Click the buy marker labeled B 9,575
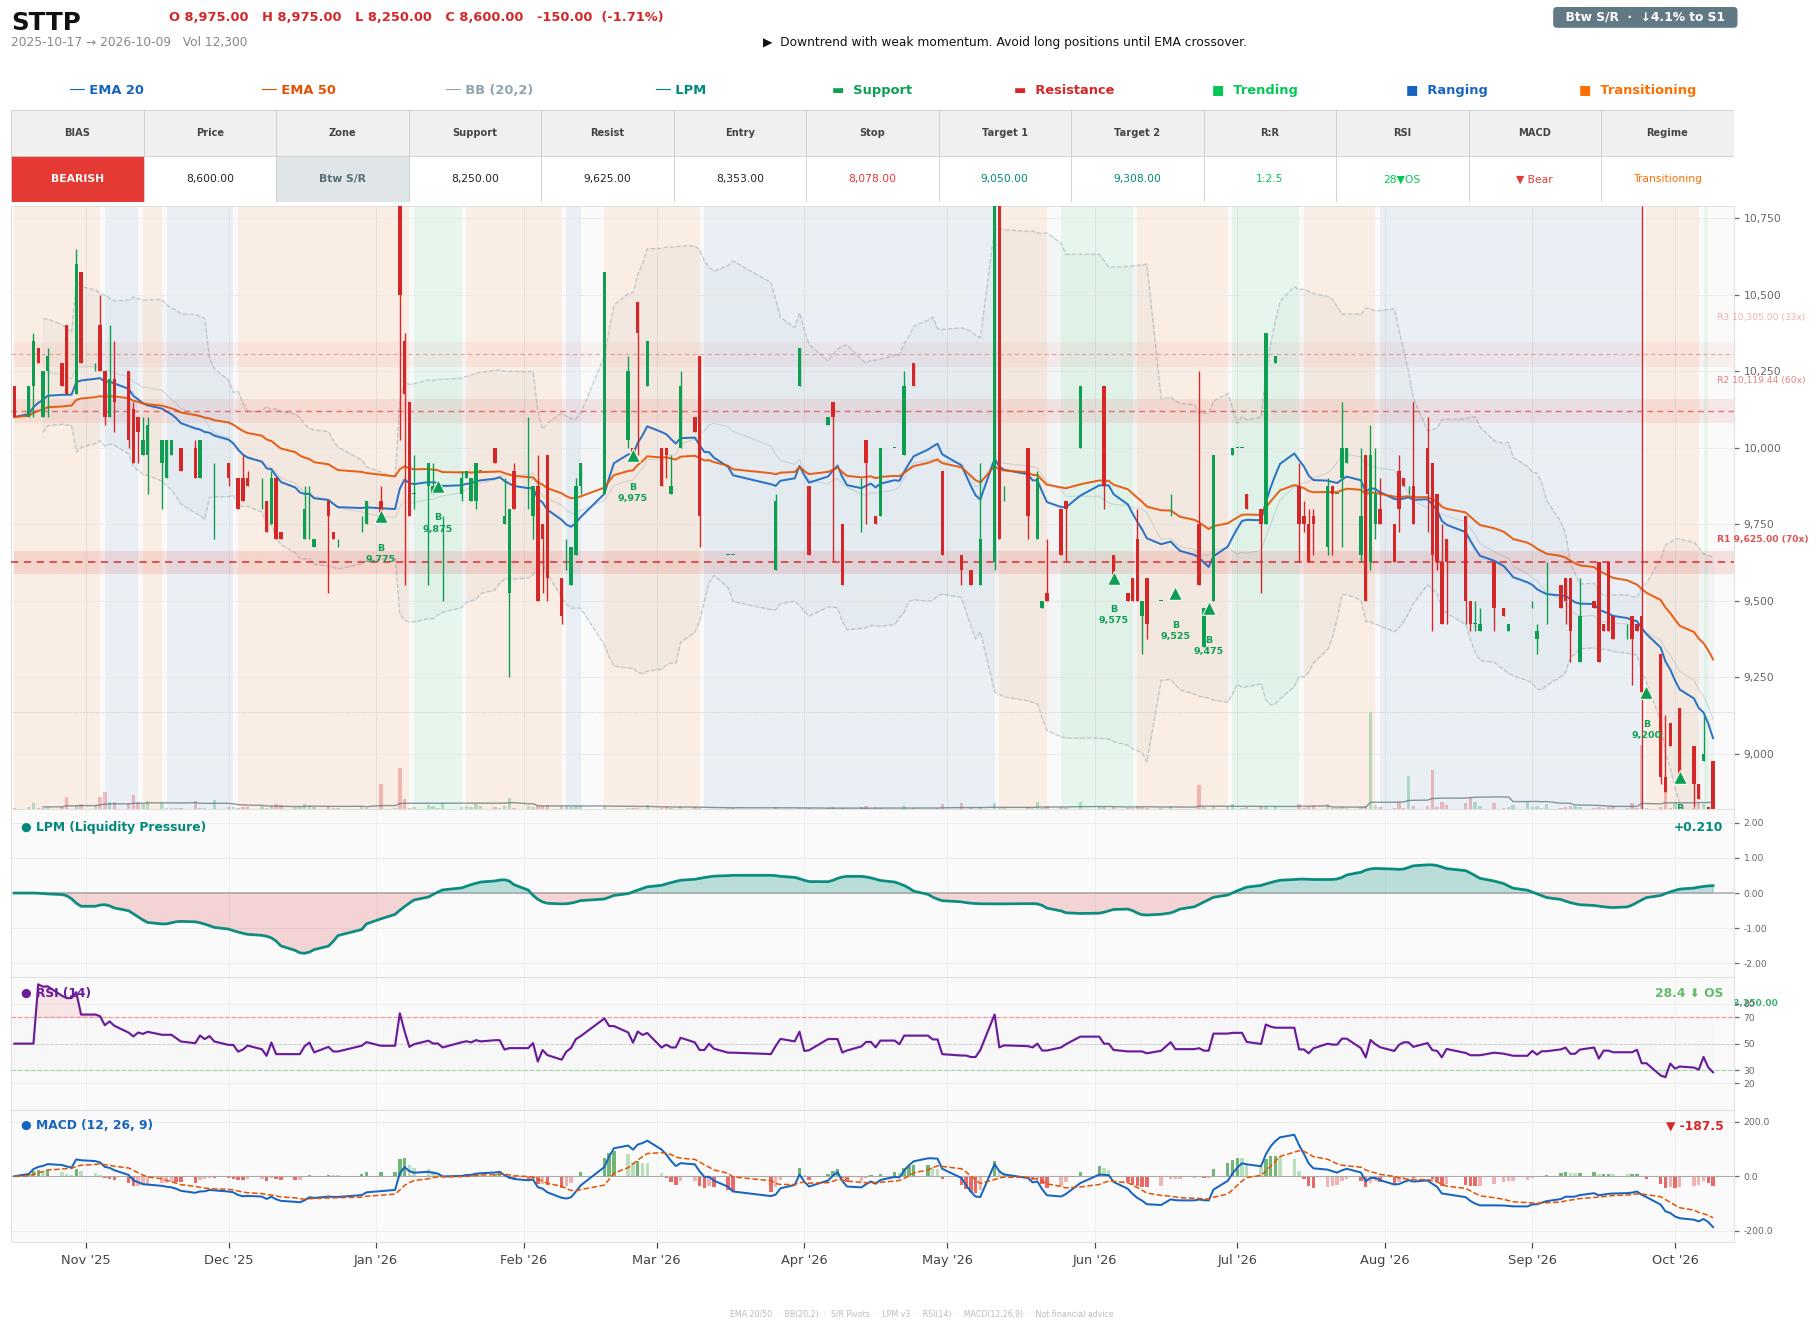The width and height of the screenshot is (1819, 1330). 1114,579
